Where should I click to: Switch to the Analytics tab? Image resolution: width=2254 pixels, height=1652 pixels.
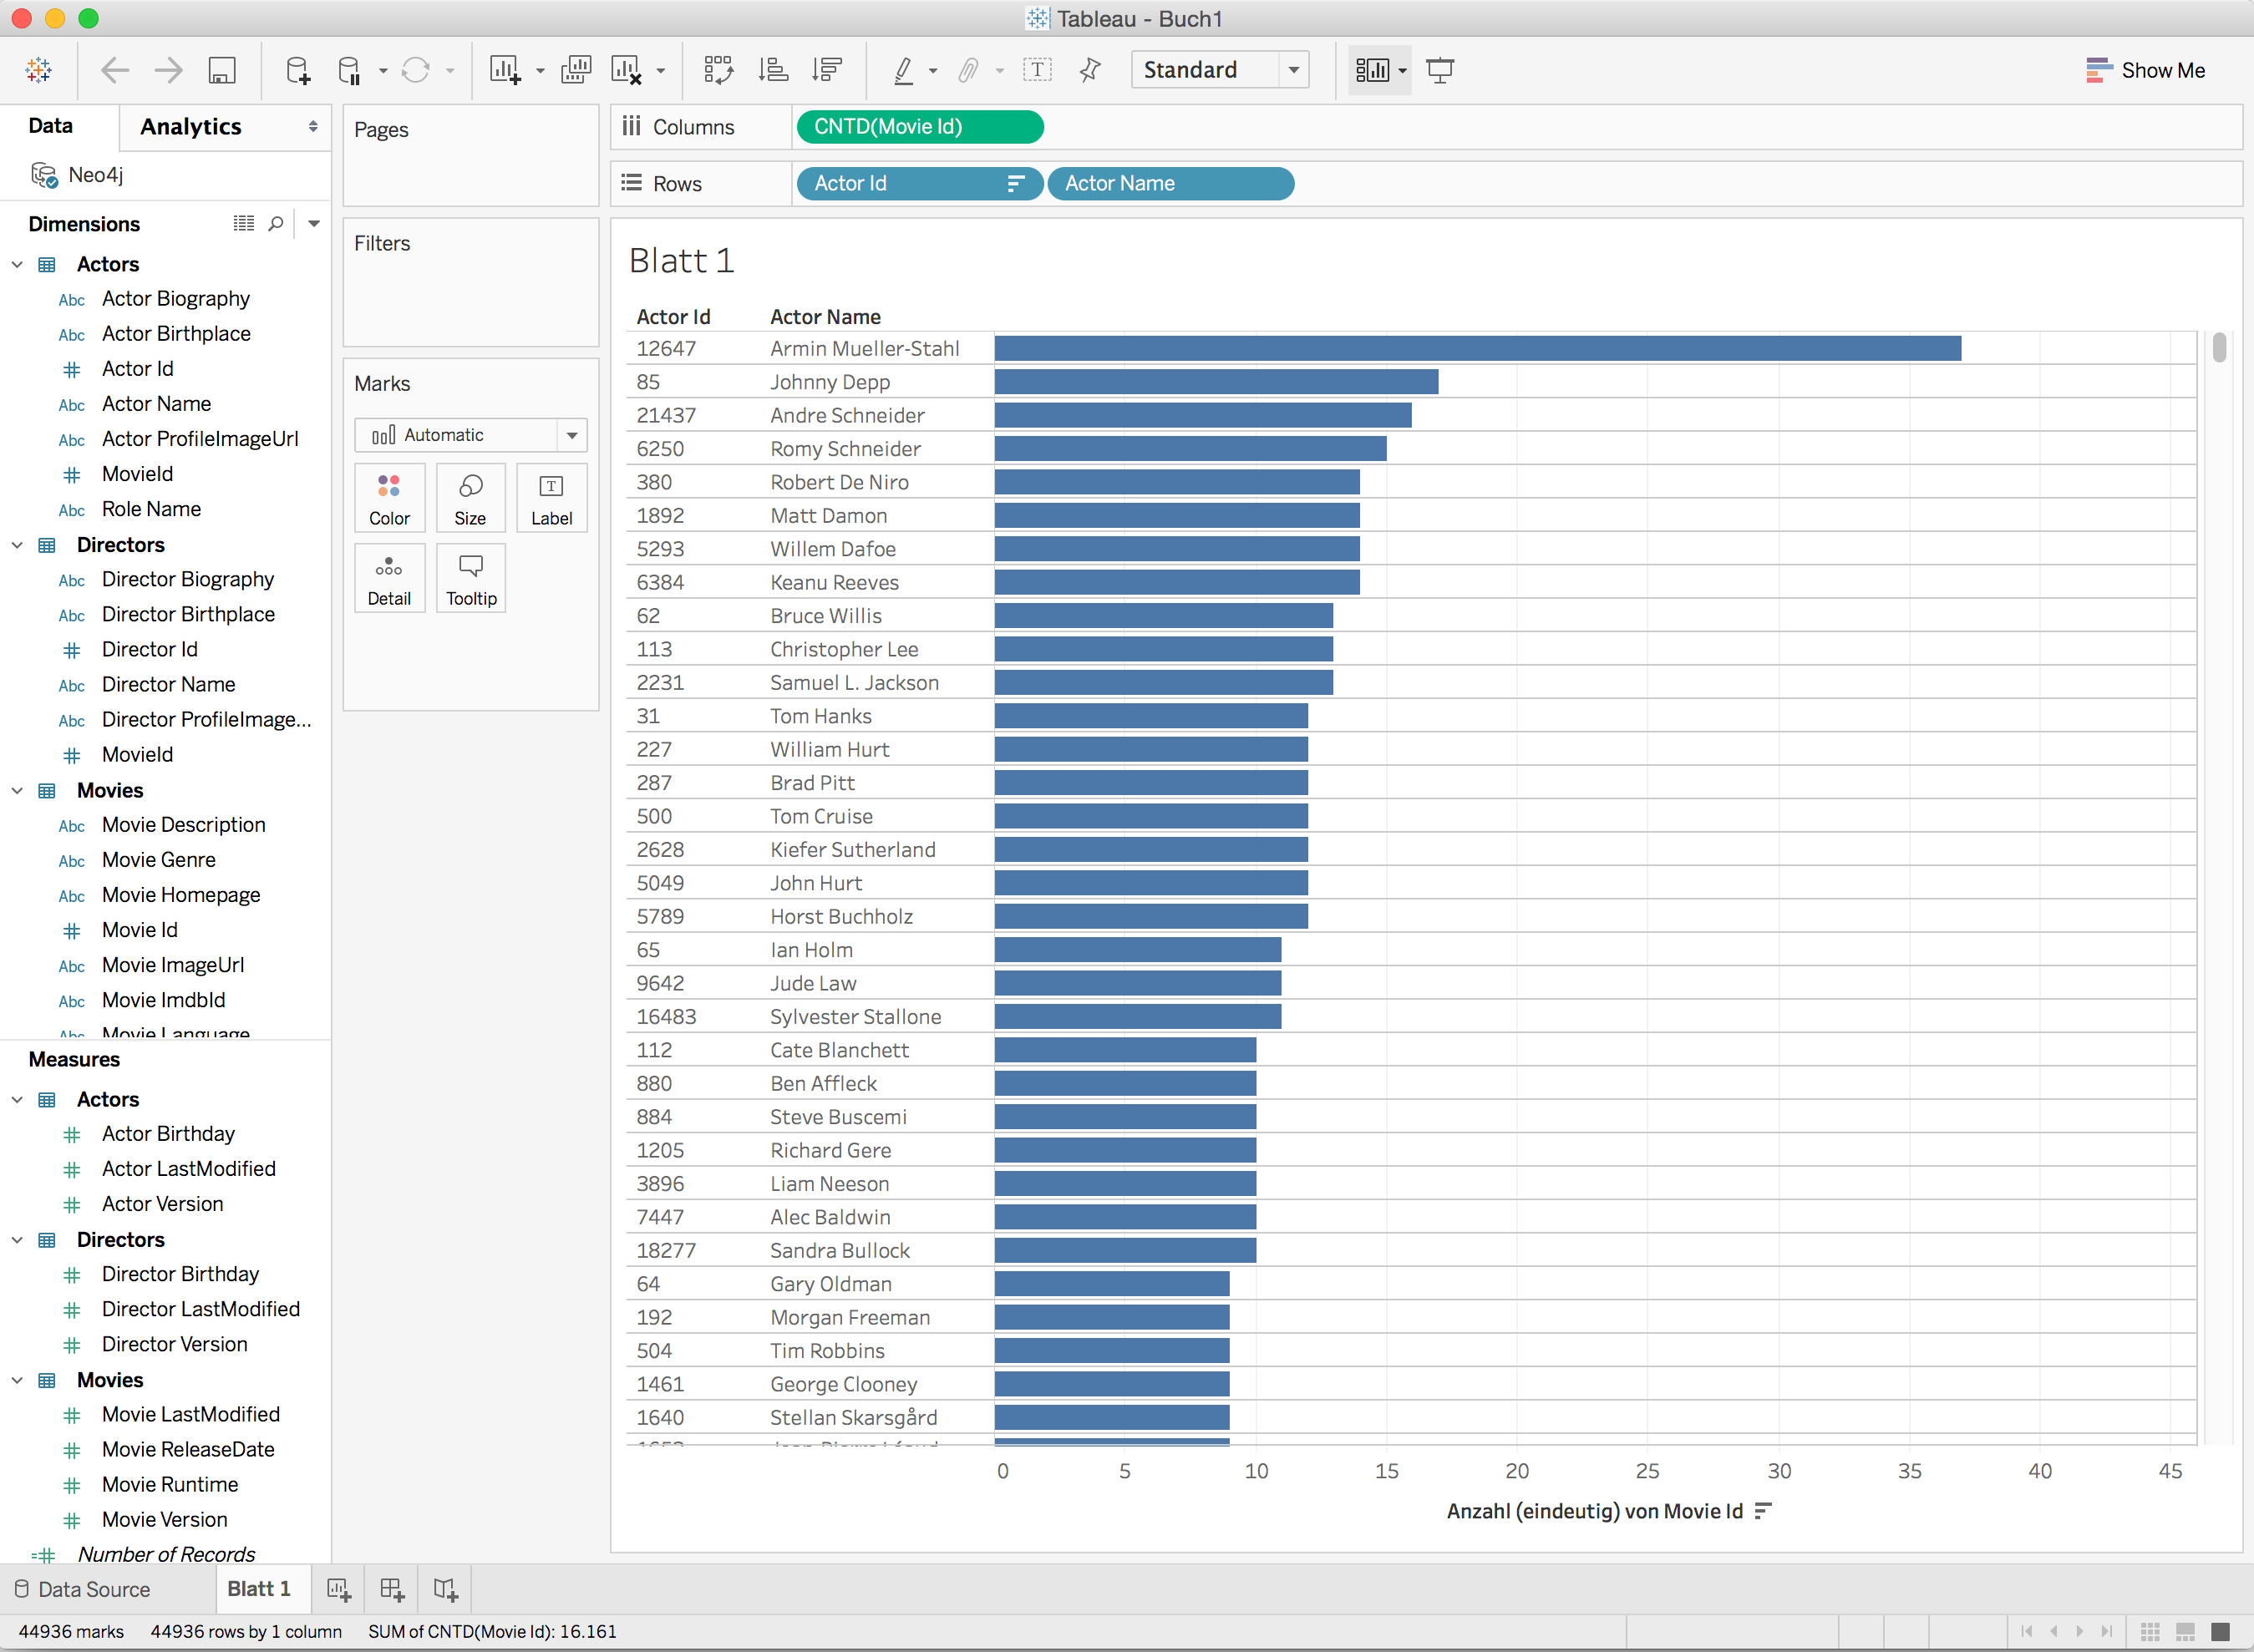coord(190,127)
